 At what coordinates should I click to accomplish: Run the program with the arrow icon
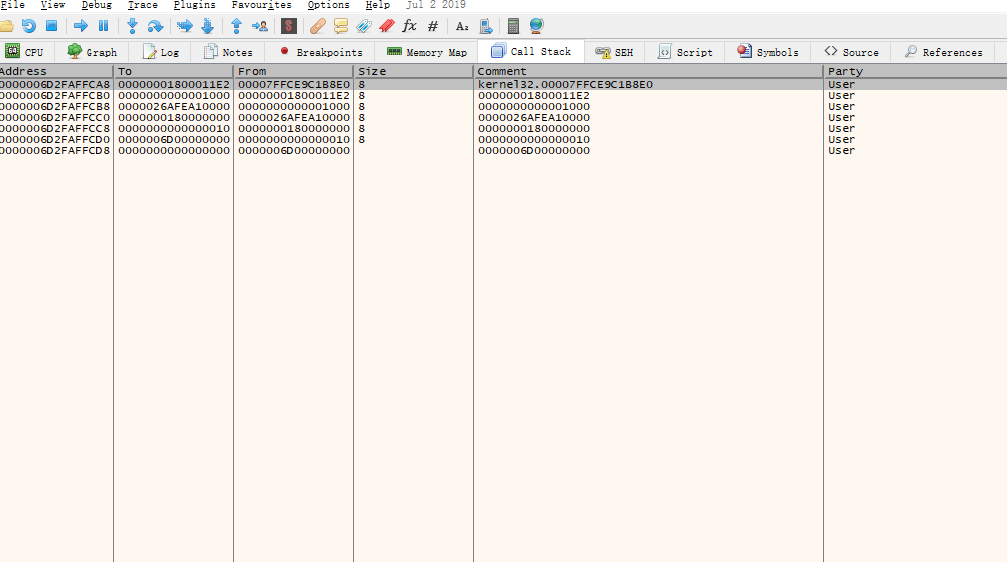click(80, 26)
